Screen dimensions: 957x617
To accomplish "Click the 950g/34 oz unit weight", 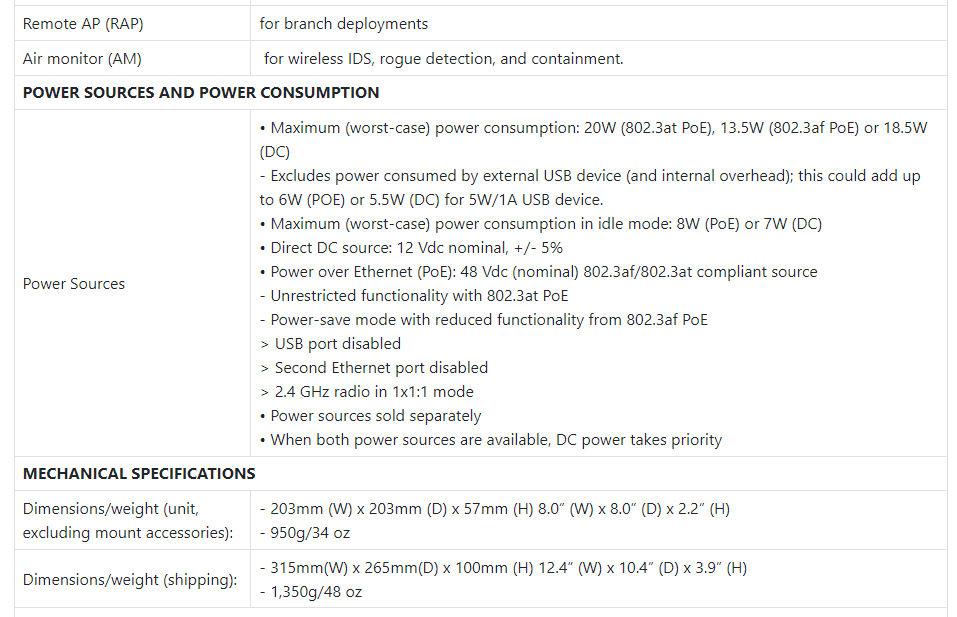I will click(x=304, y=533).
